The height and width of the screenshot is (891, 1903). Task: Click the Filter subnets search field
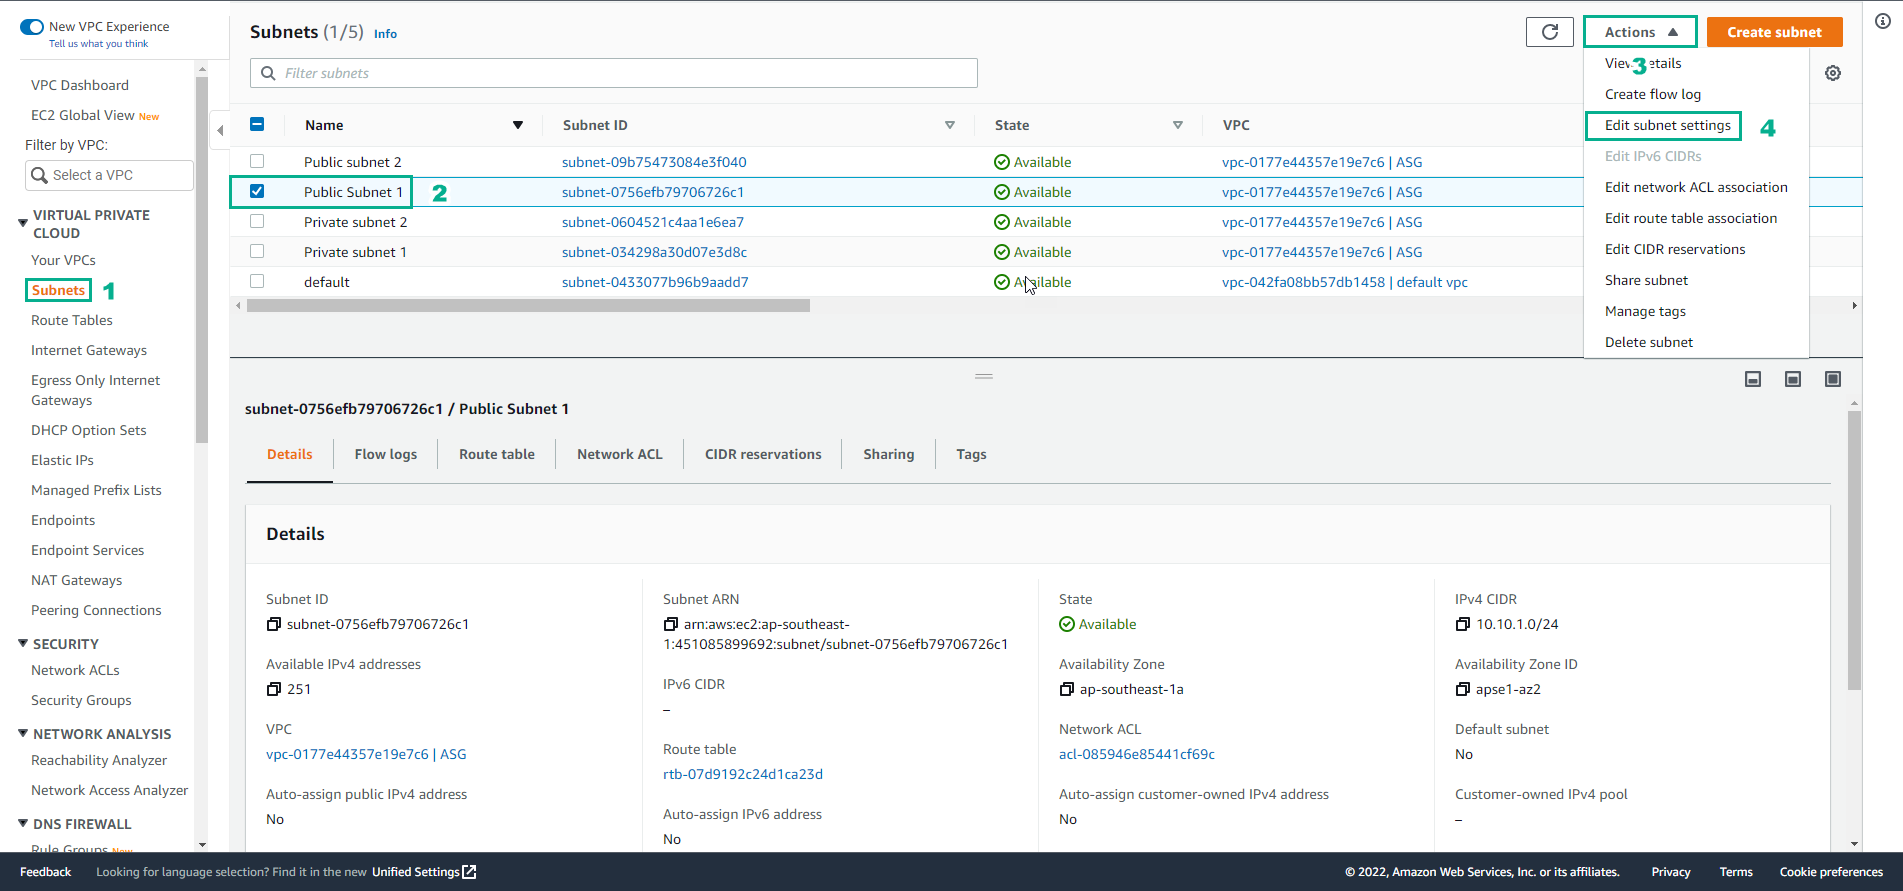click(x=613, y=73)
